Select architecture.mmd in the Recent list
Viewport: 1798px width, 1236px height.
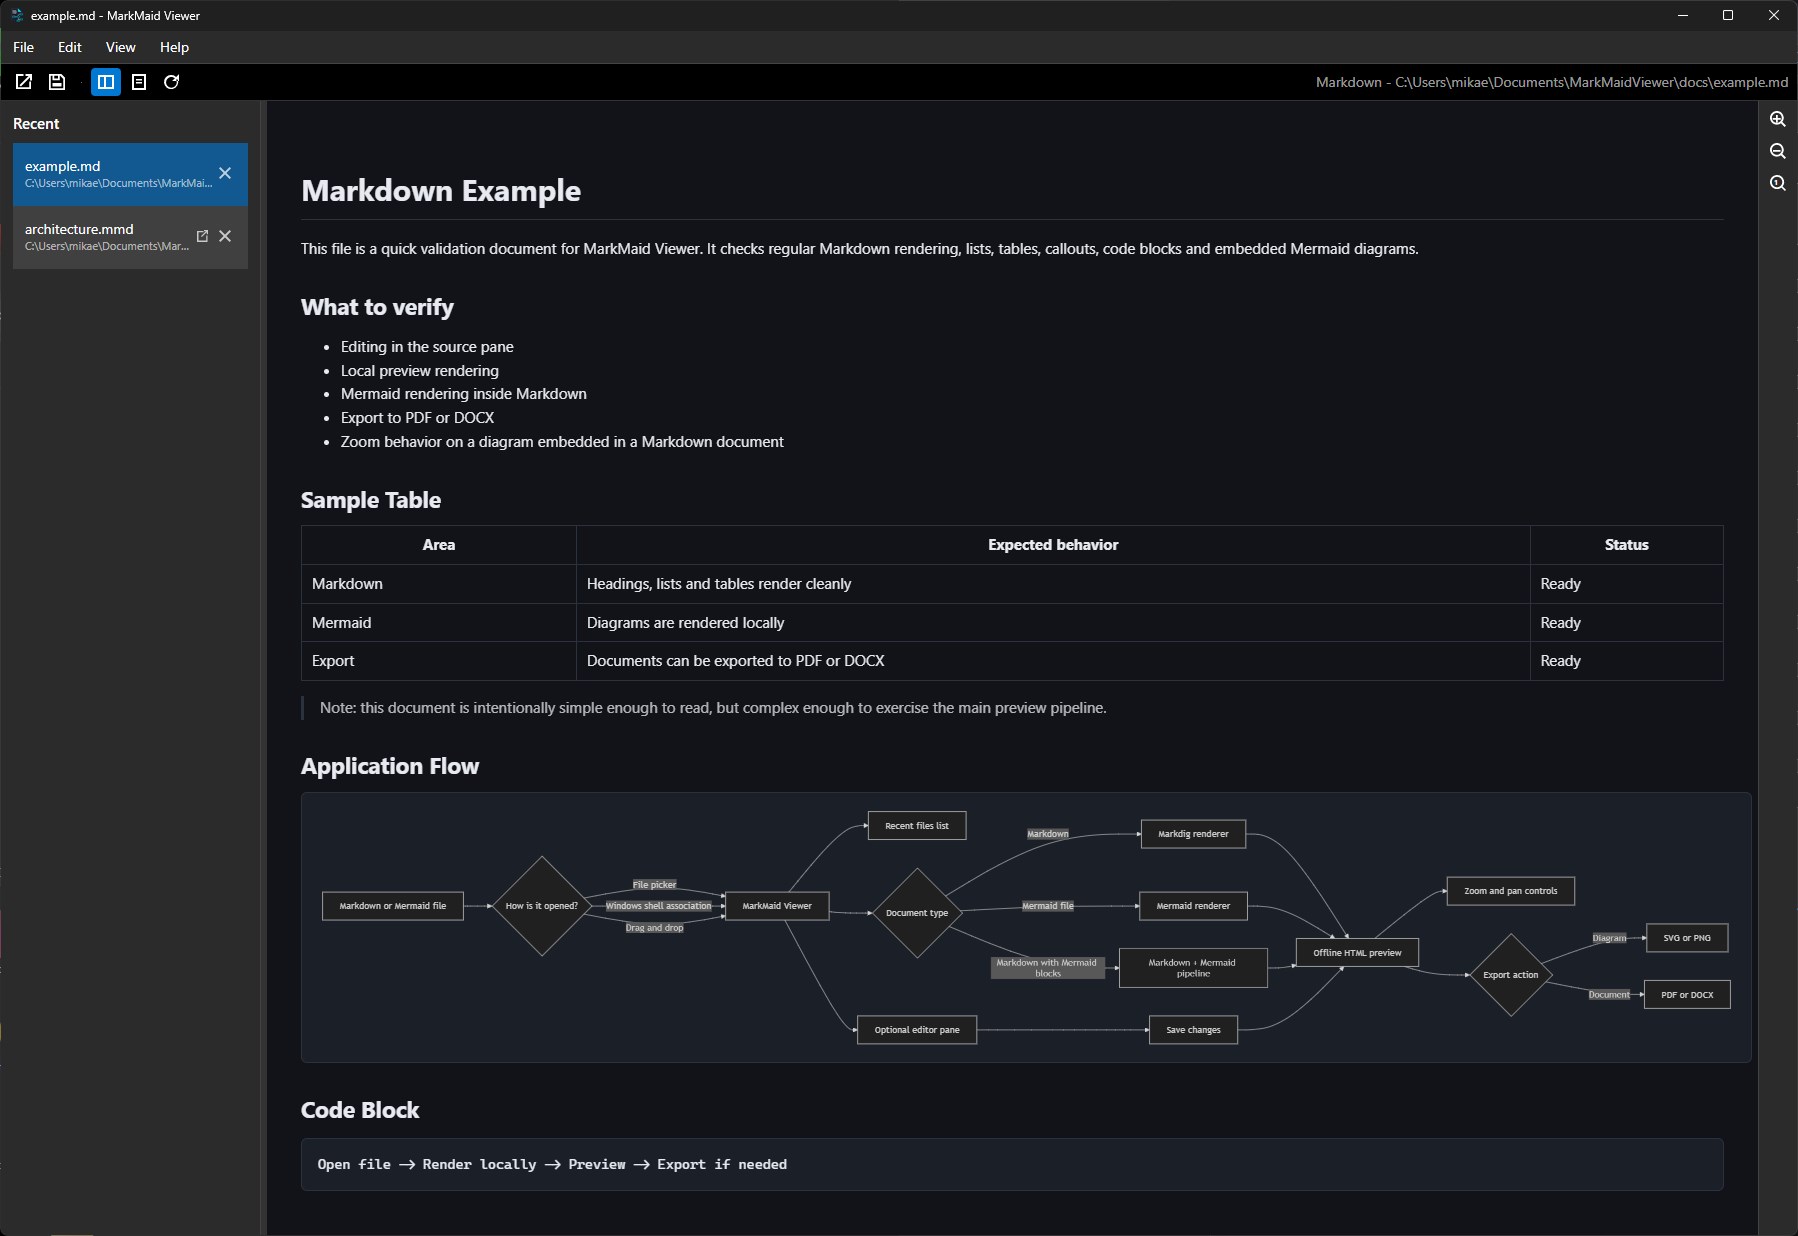tap(130, 237)
